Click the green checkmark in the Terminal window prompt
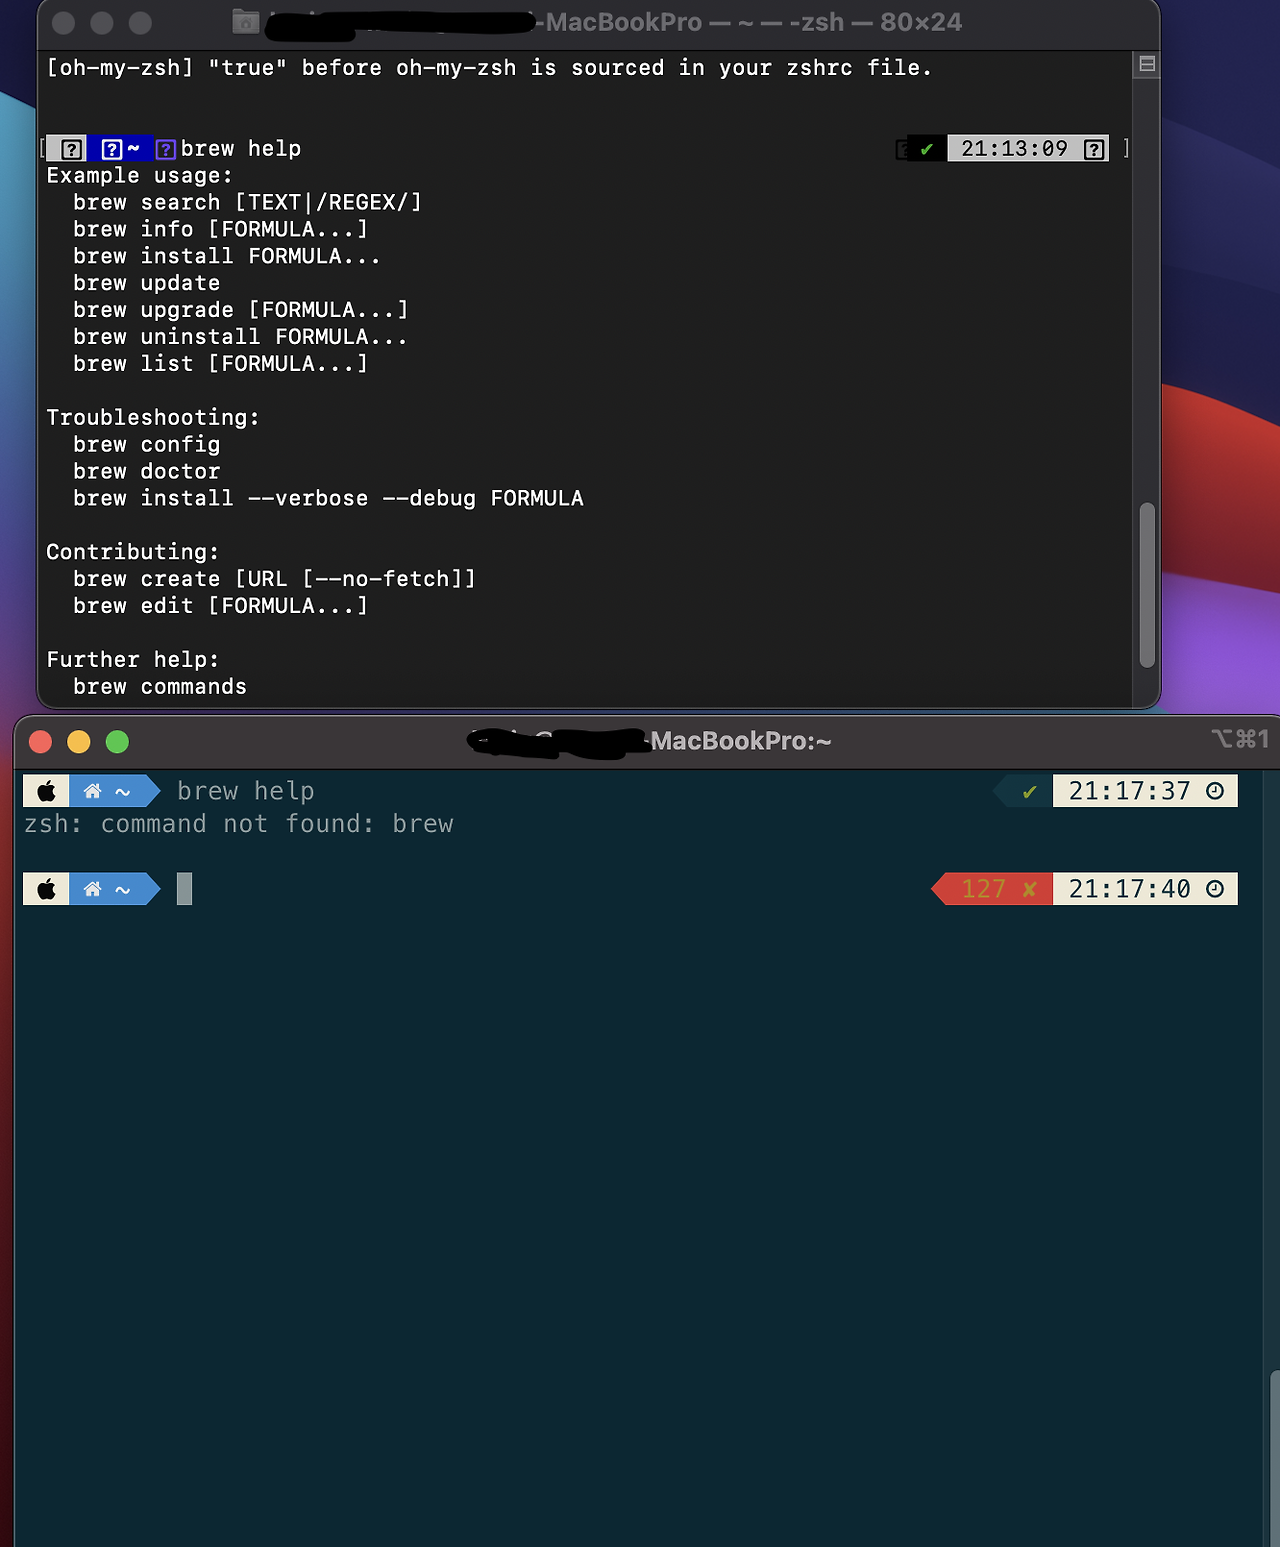The width and height of the screenshot is (1280, 1547). point(927,149)
